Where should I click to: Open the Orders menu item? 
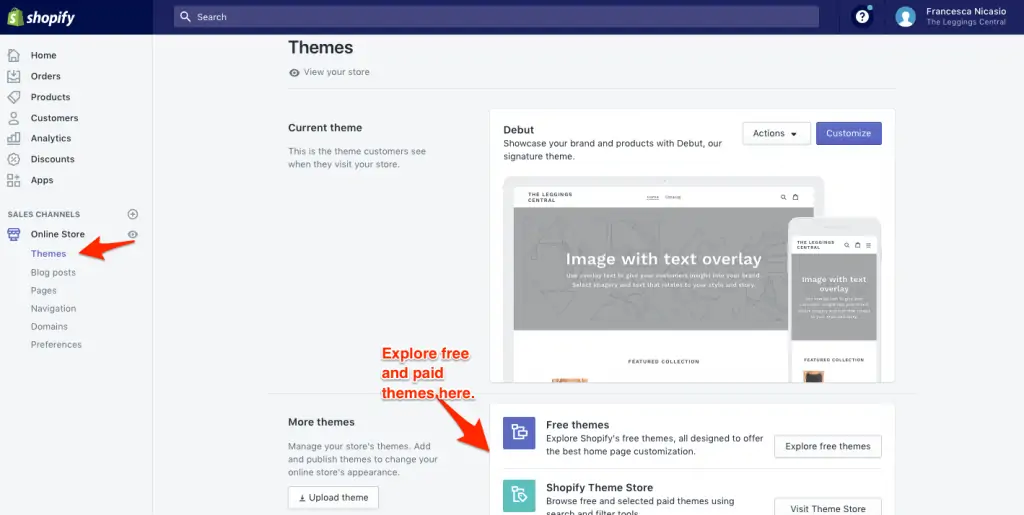(x=46, y=76)
